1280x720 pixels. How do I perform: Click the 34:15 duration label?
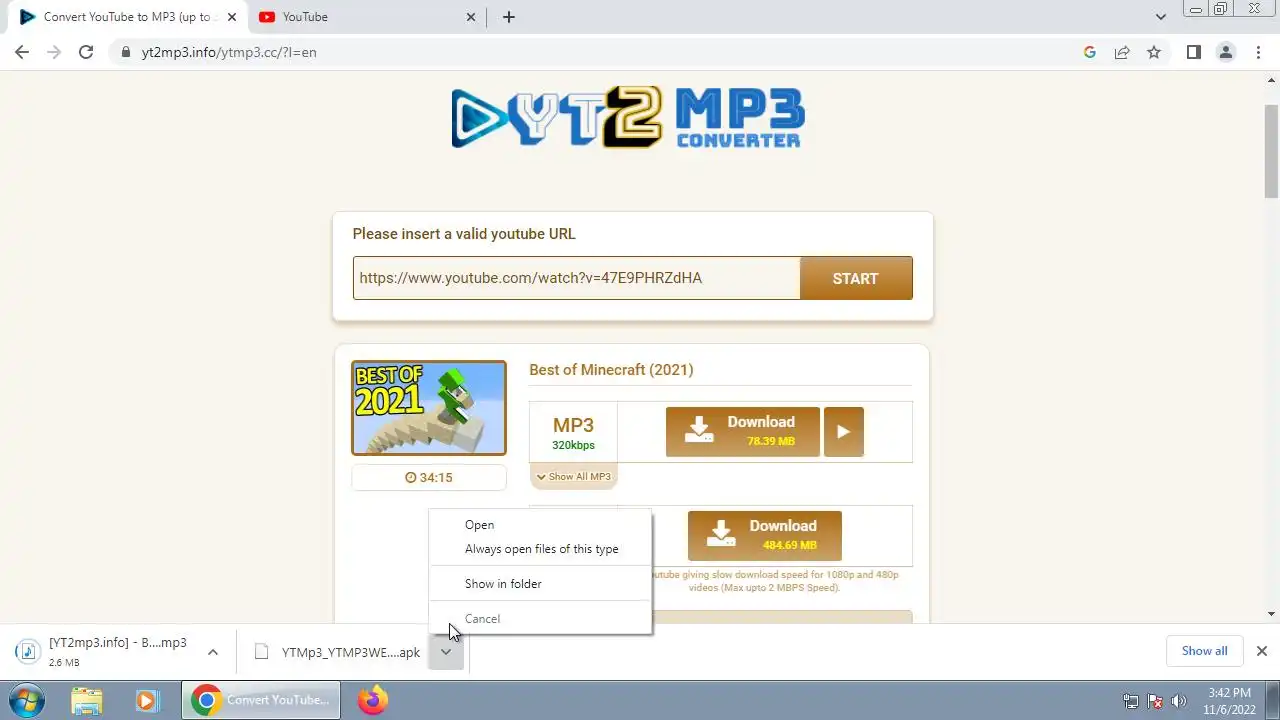(x=429, y=478)
